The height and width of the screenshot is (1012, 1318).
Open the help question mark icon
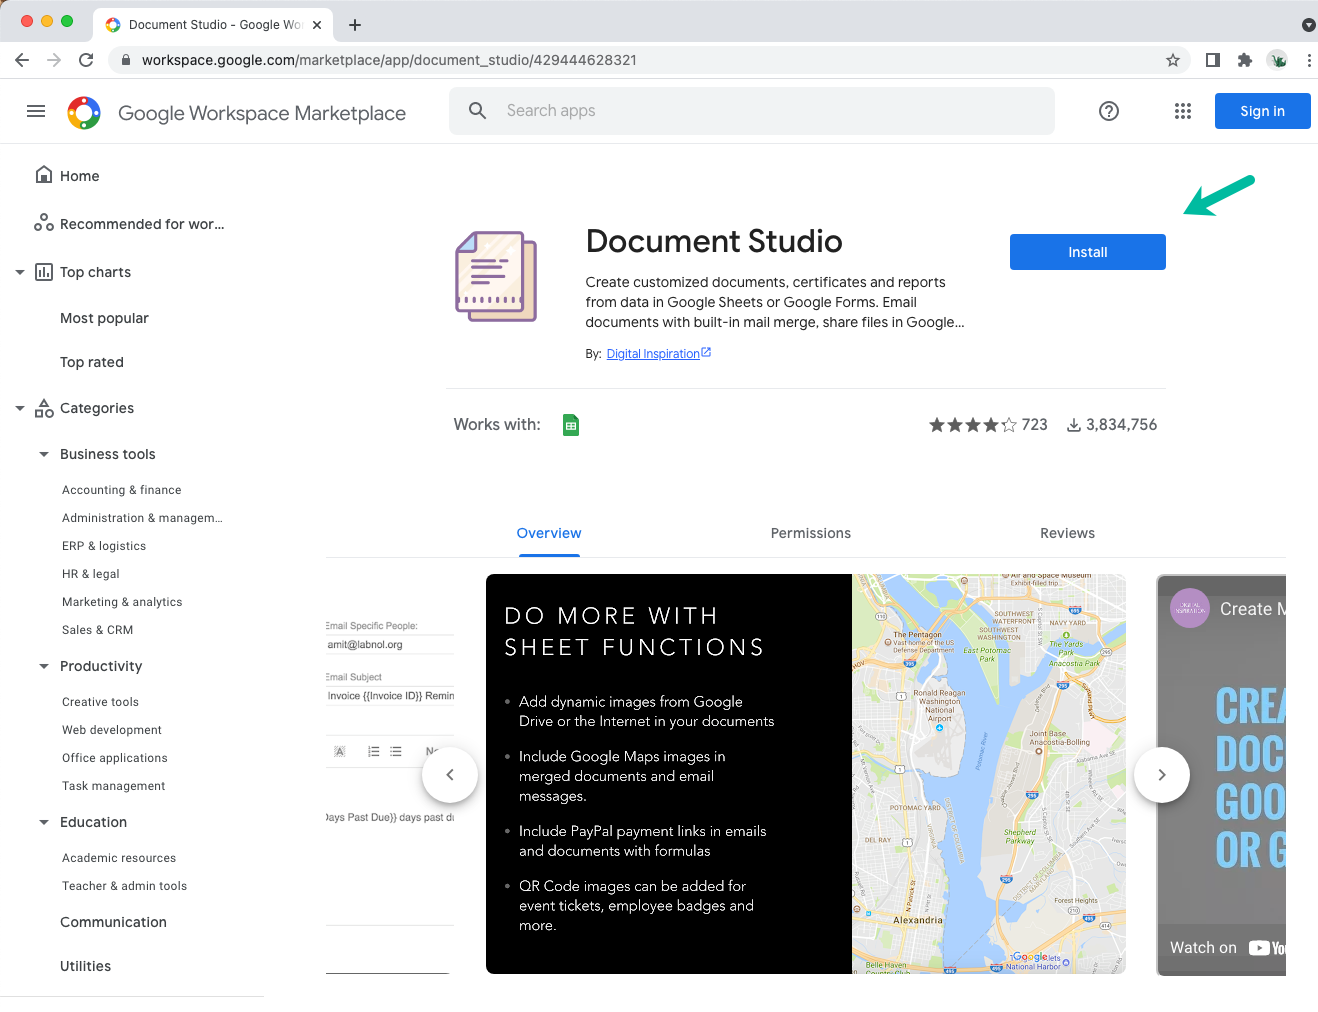tap(1109, 111)
